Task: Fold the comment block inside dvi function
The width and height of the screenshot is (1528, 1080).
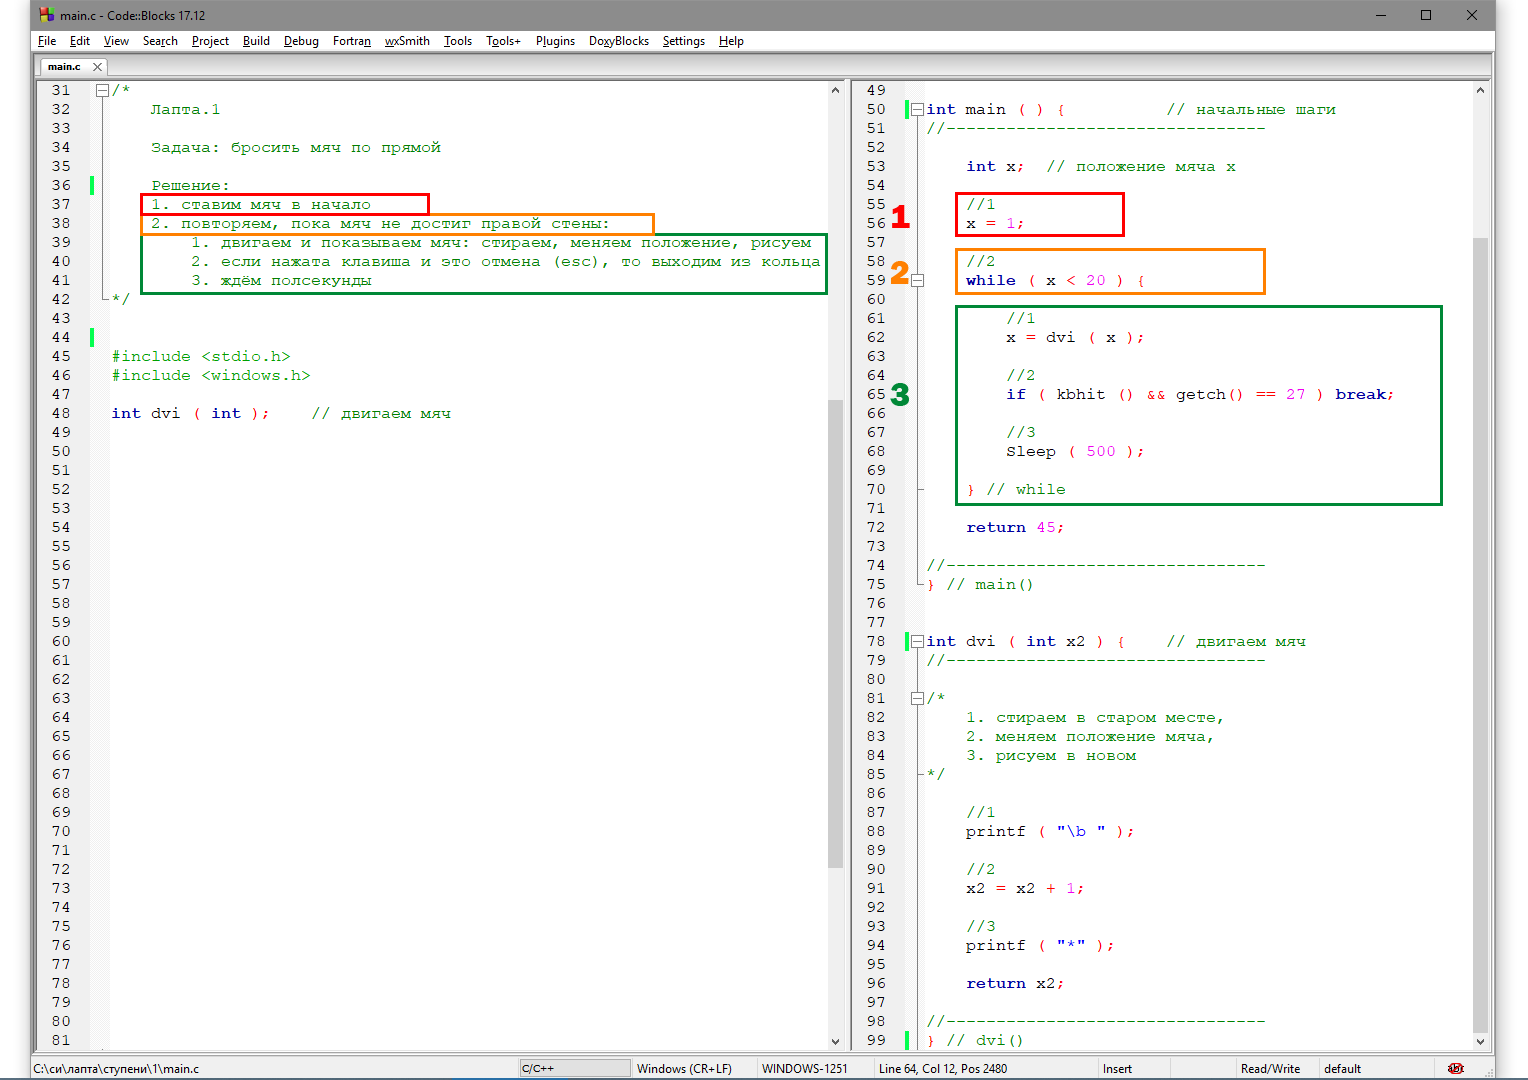Action: (x=917, y=698)
